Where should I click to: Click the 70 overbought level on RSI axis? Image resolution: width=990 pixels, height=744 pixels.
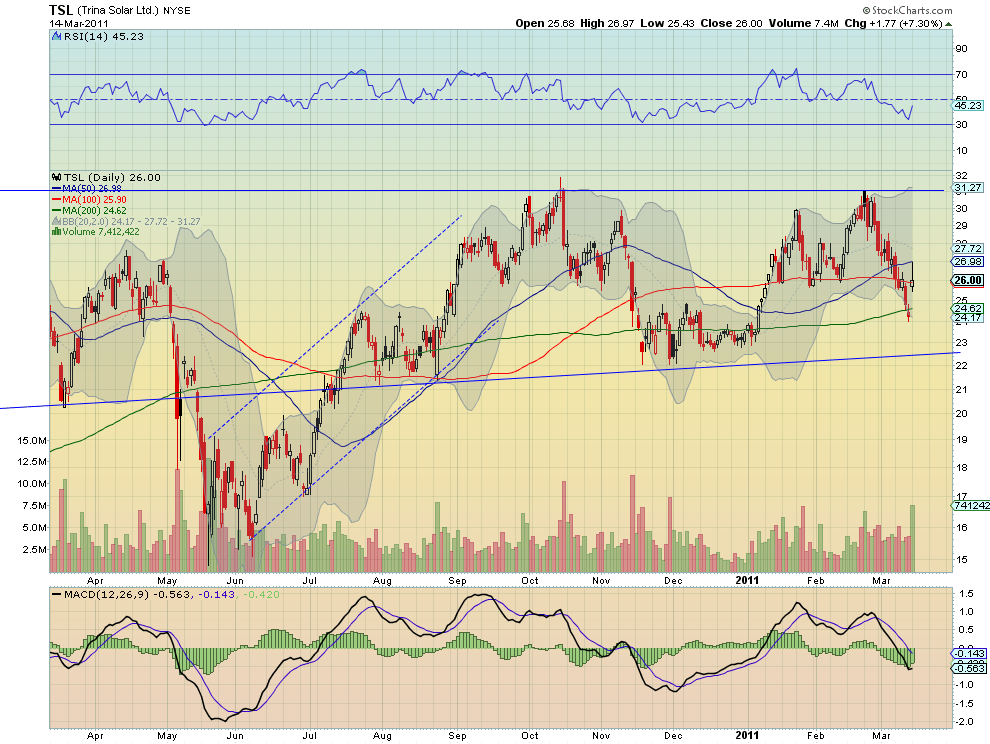pos(961,75)
